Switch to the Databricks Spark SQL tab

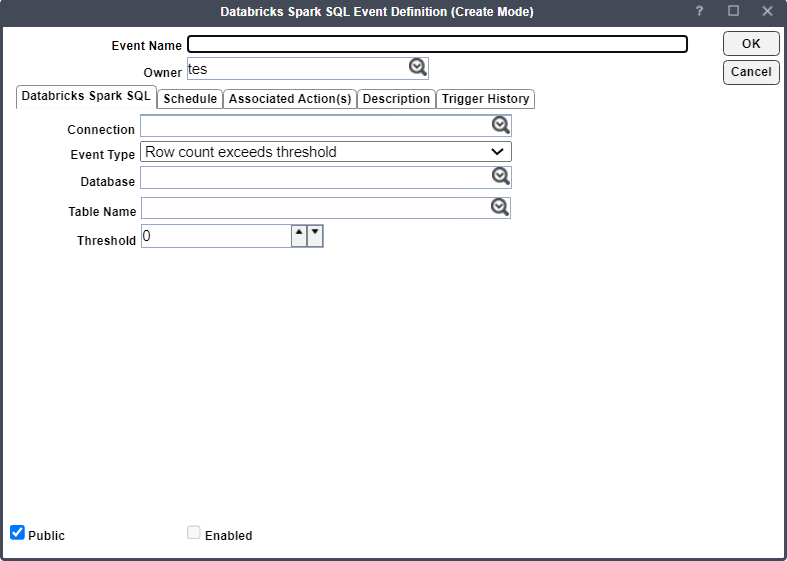86,96
